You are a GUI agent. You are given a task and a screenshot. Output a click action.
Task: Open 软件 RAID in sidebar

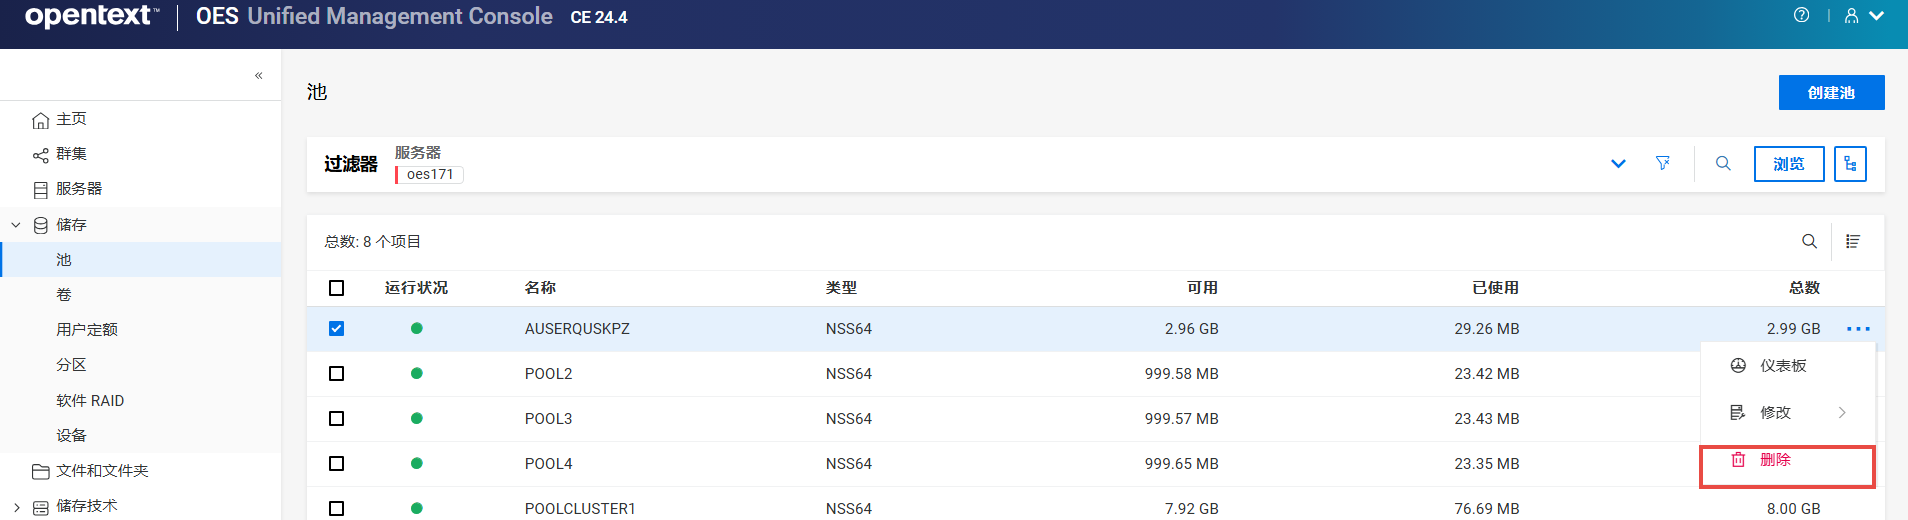[90, 401]
